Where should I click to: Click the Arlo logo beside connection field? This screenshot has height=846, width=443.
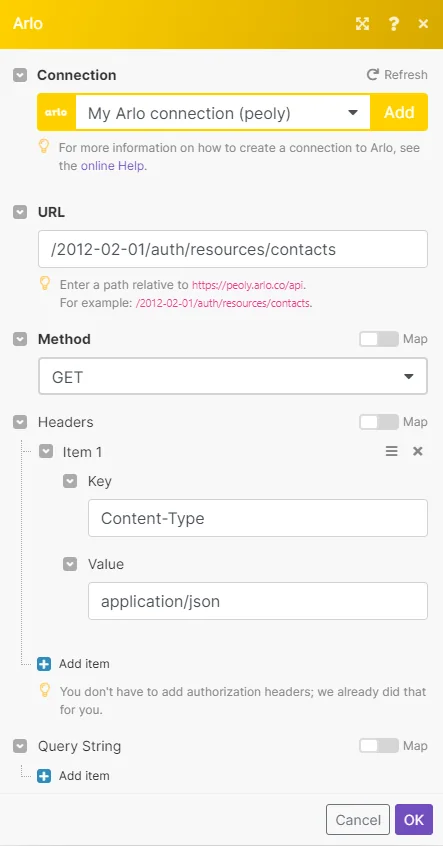click(x=56, y=112)
